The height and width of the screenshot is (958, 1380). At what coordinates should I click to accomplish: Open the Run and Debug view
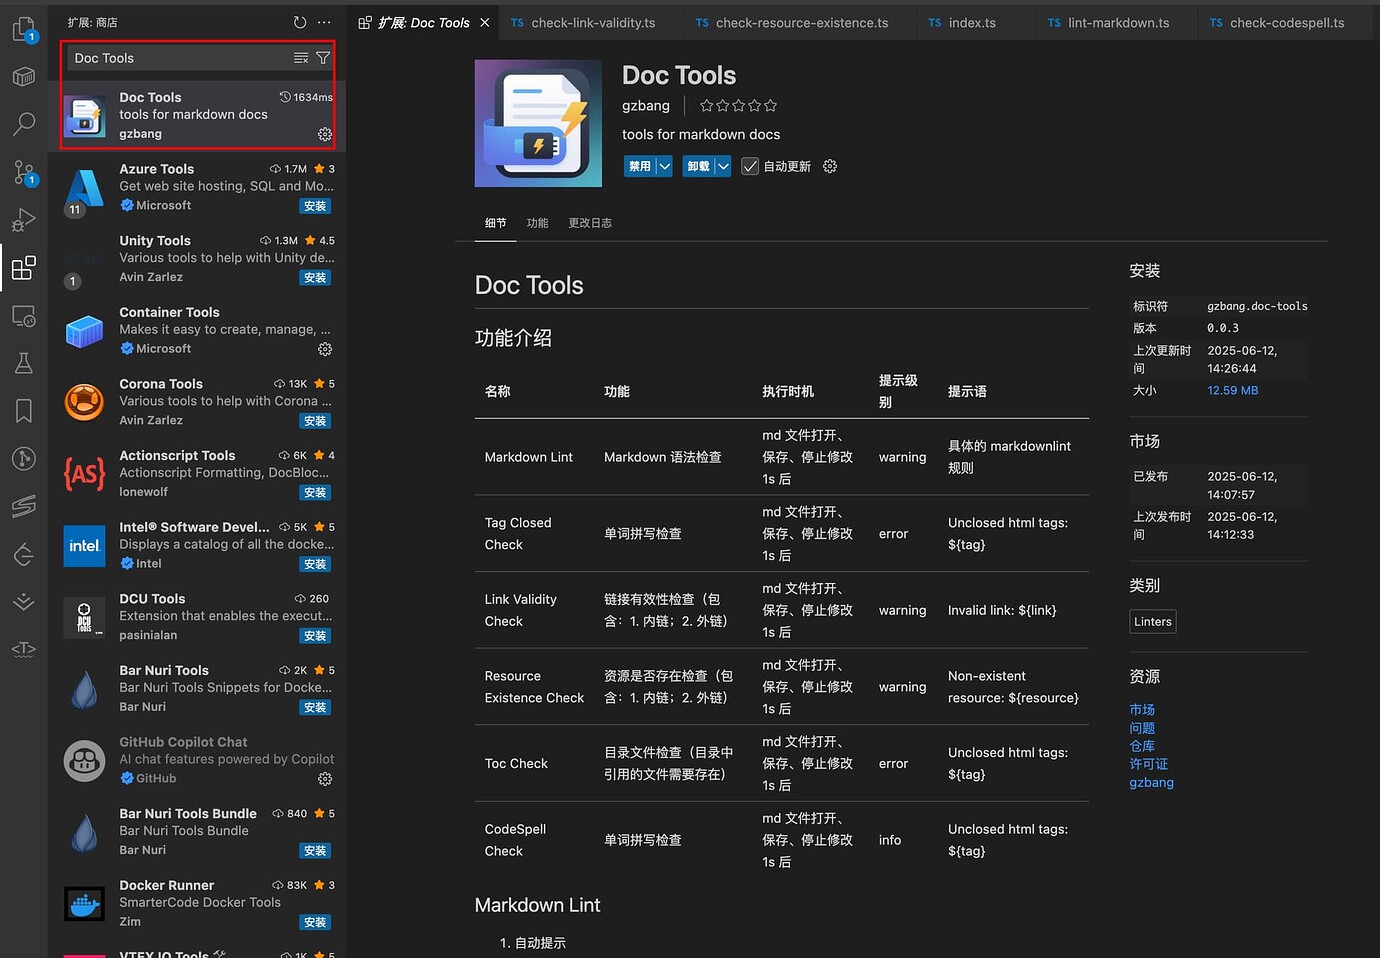23,220
